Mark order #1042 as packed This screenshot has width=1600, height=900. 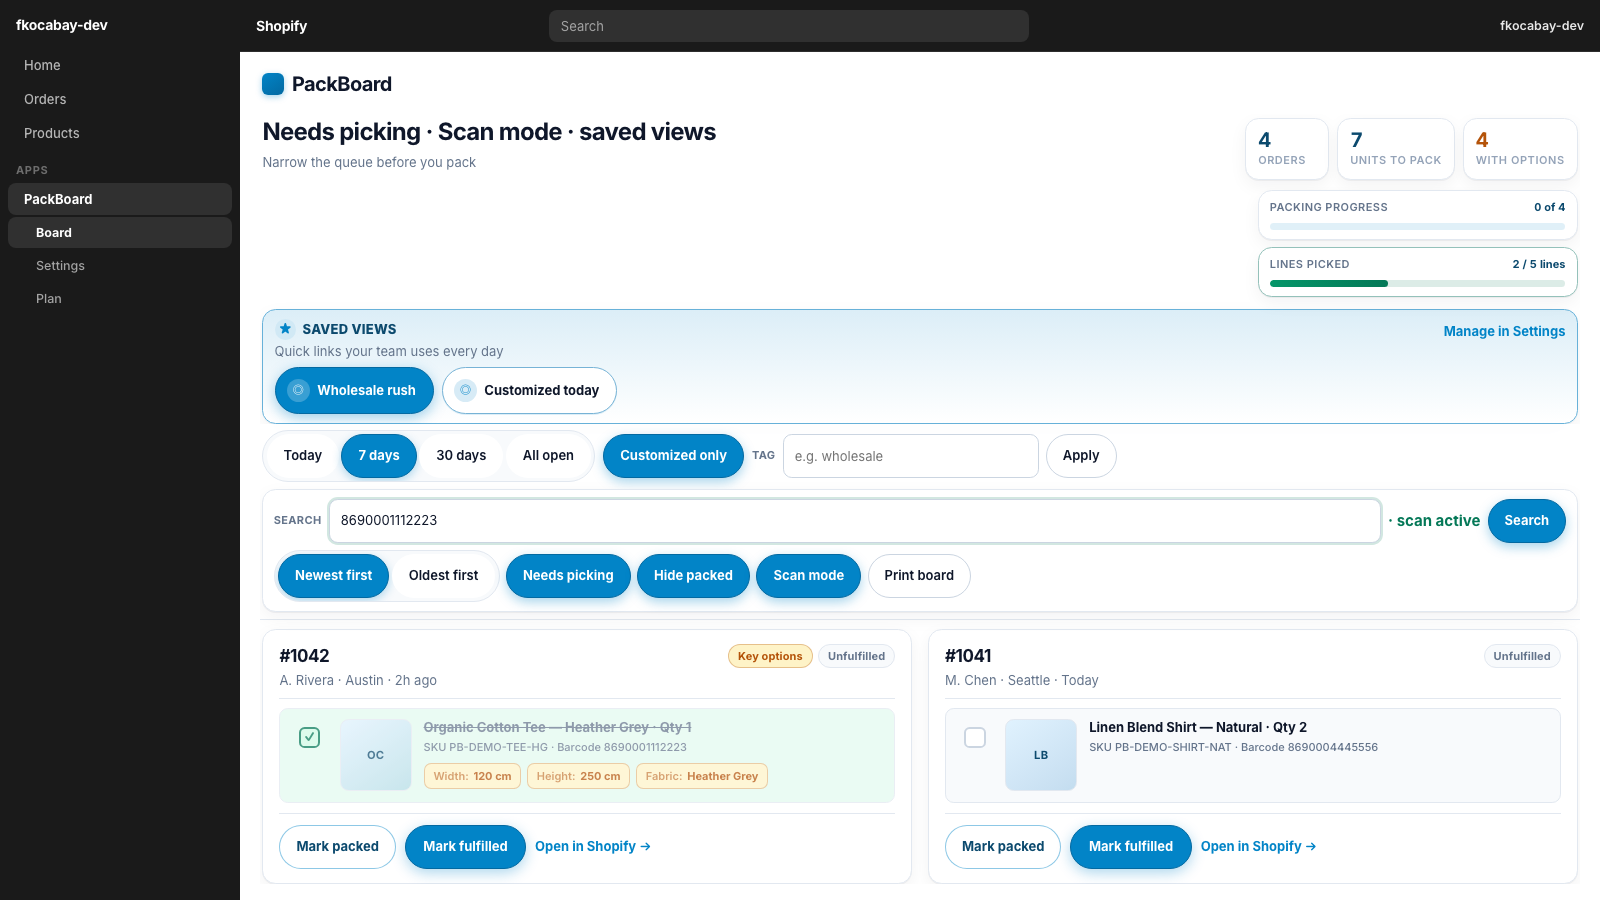[337, 847]
